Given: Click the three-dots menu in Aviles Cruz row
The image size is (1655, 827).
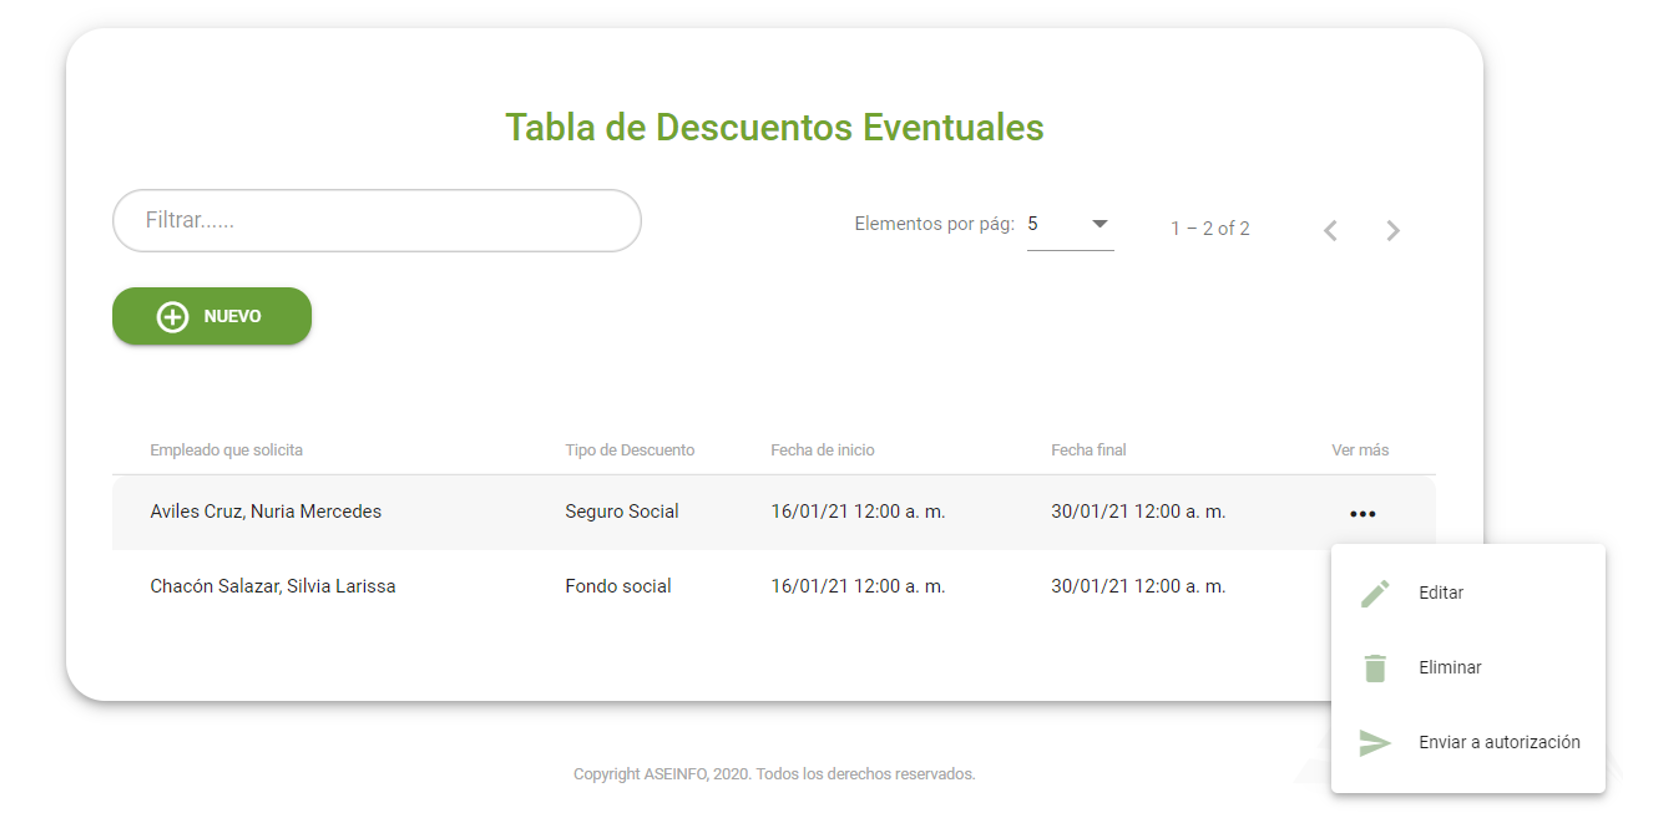Looking at the screenshot, I should click(1362, 514).
